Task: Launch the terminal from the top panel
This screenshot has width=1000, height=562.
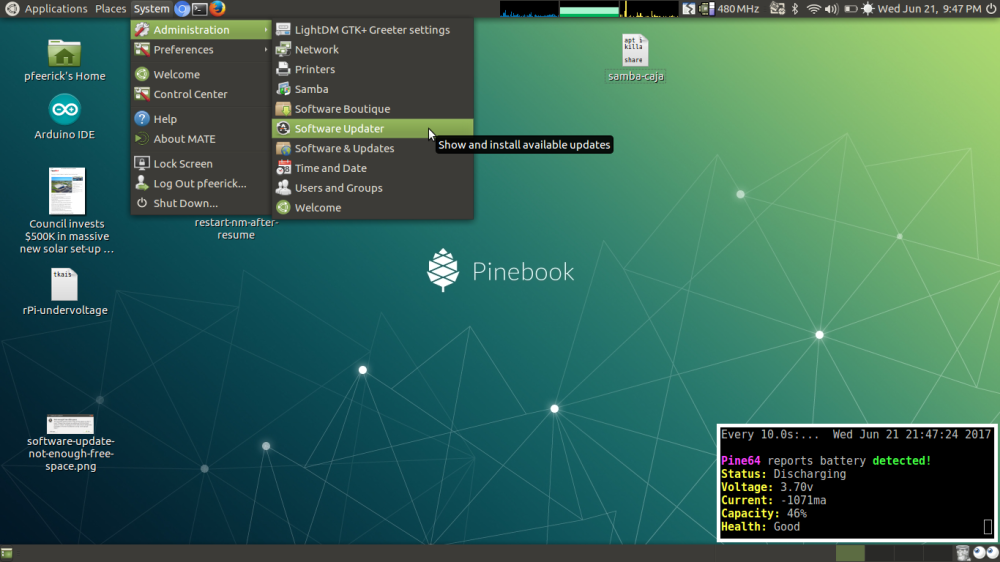Action: click(x=200, y=9)
